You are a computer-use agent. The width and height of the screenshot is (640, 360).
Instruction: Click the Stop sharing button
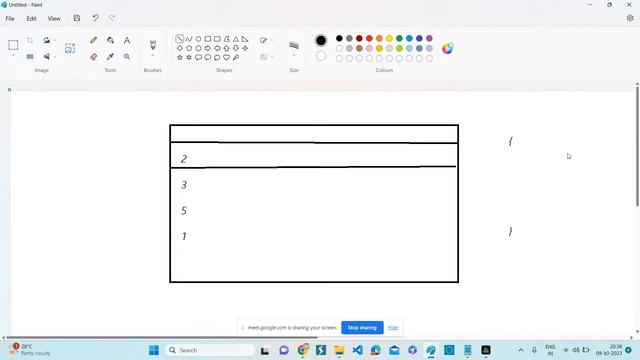[362, 327]
